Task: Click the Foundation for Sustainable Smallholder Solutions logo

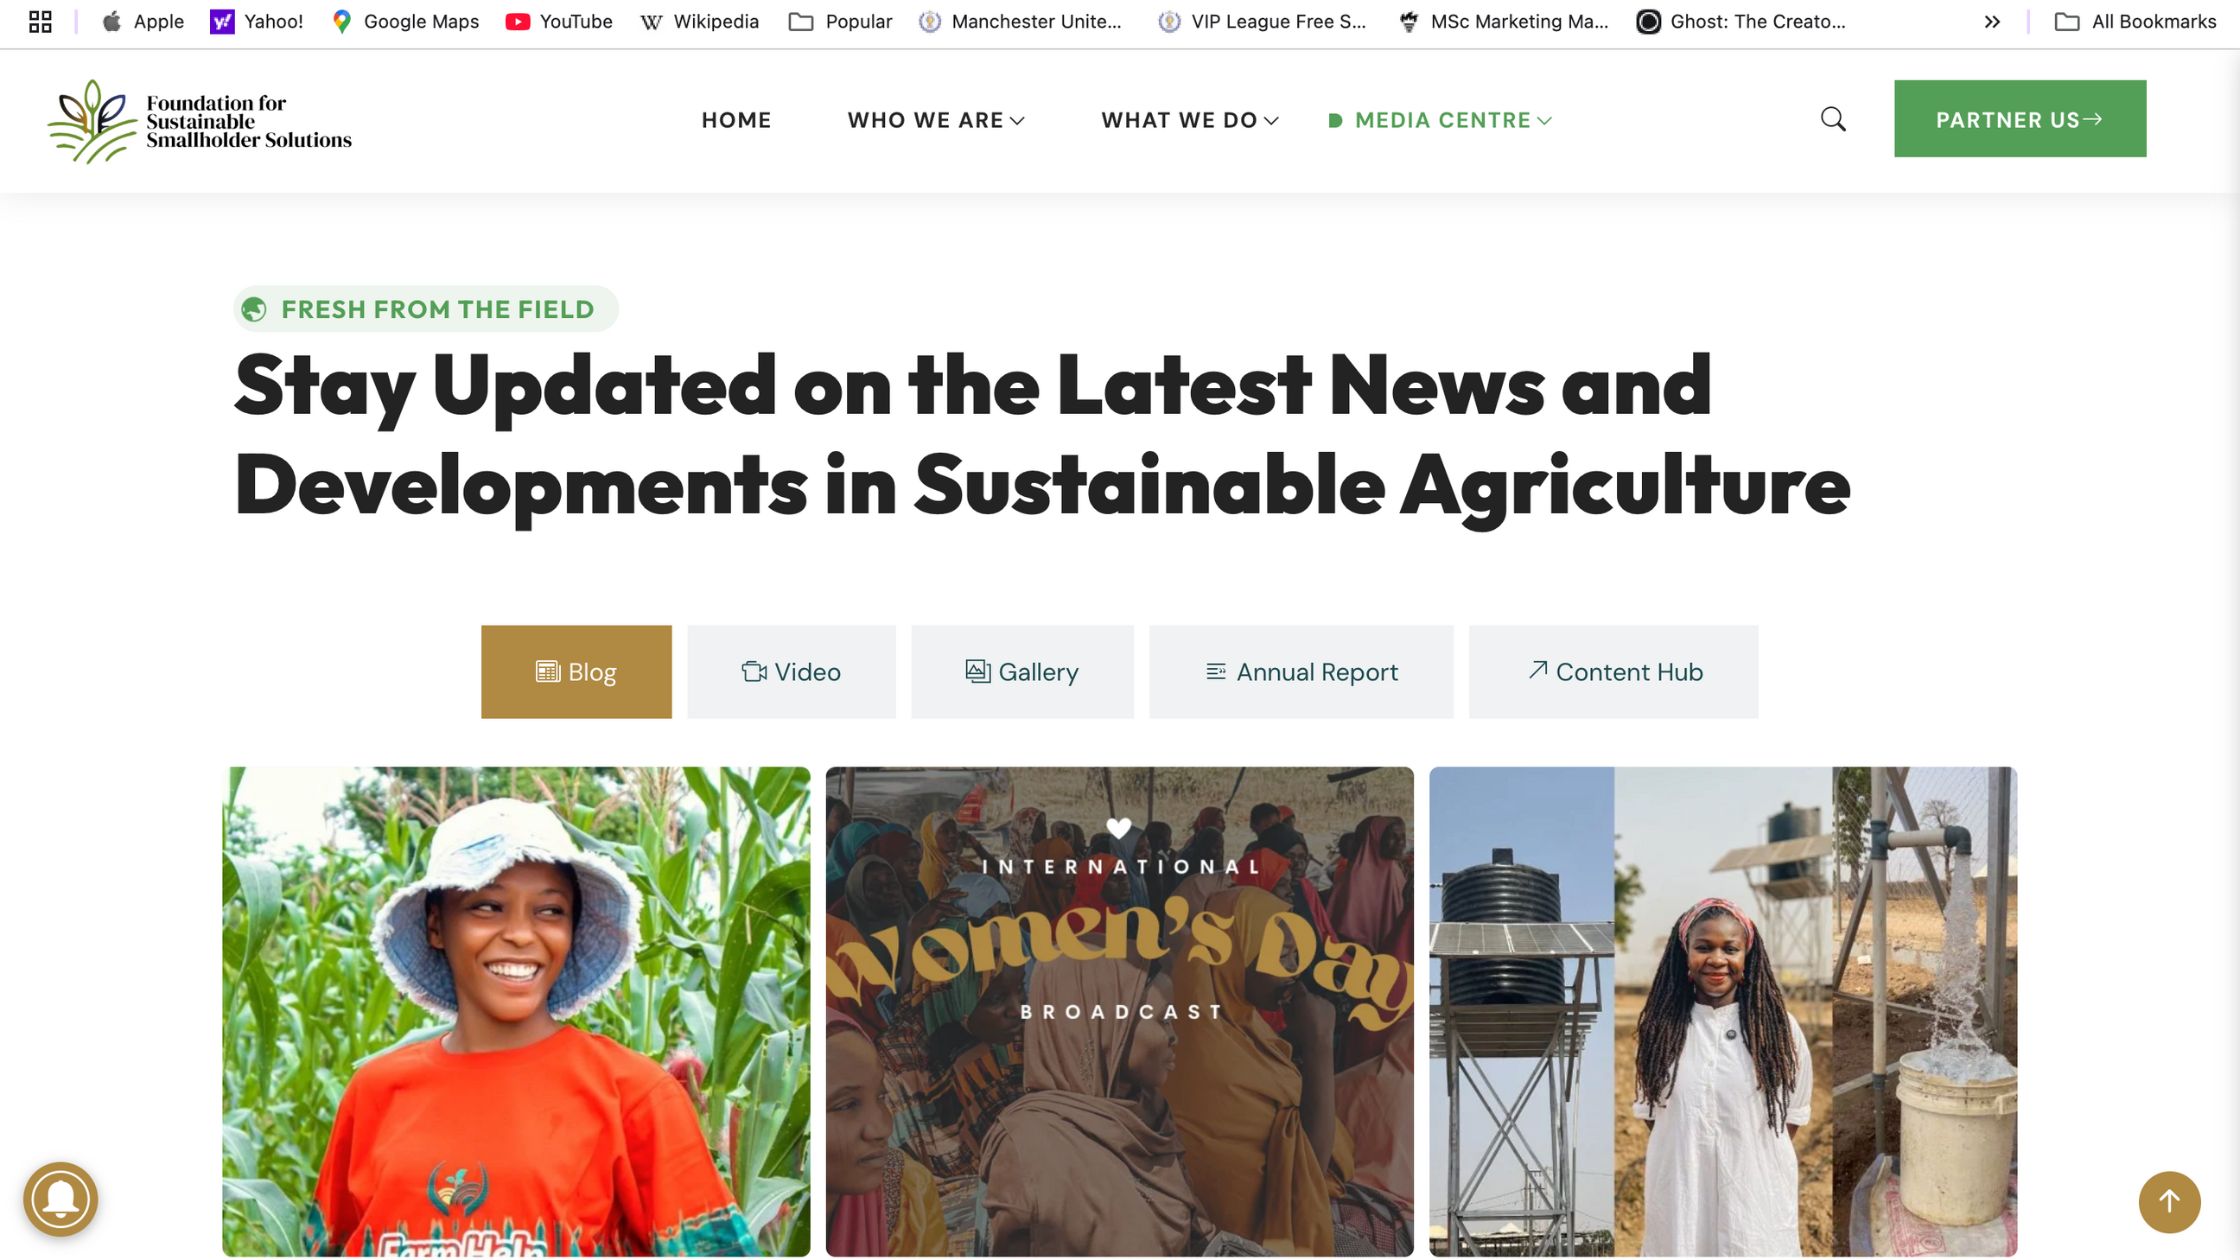Action: click(x=200, y=121)
